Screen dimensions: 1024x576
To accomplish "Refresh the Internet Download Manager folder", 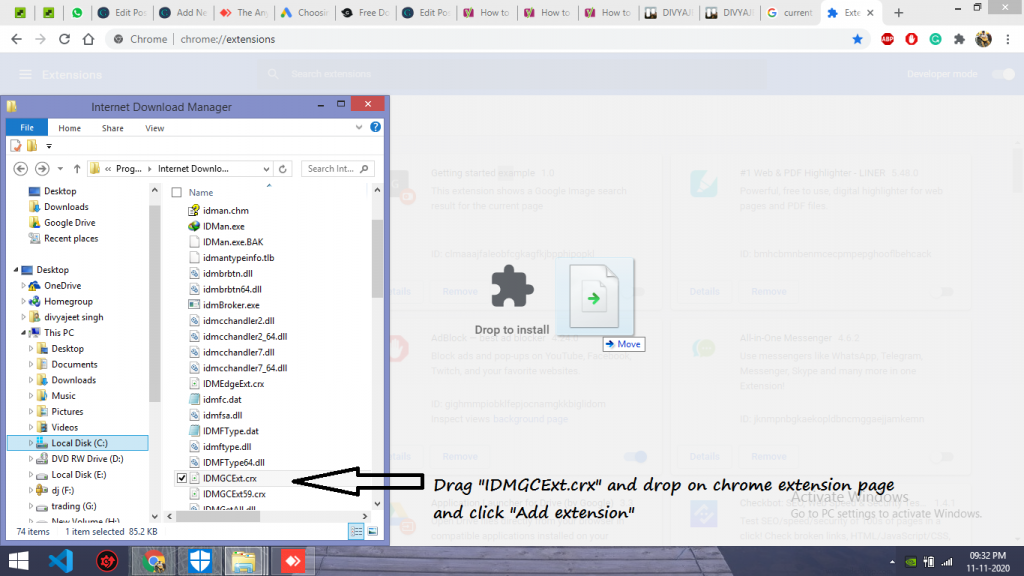I will pyautogui.click(x=283, y=168).
